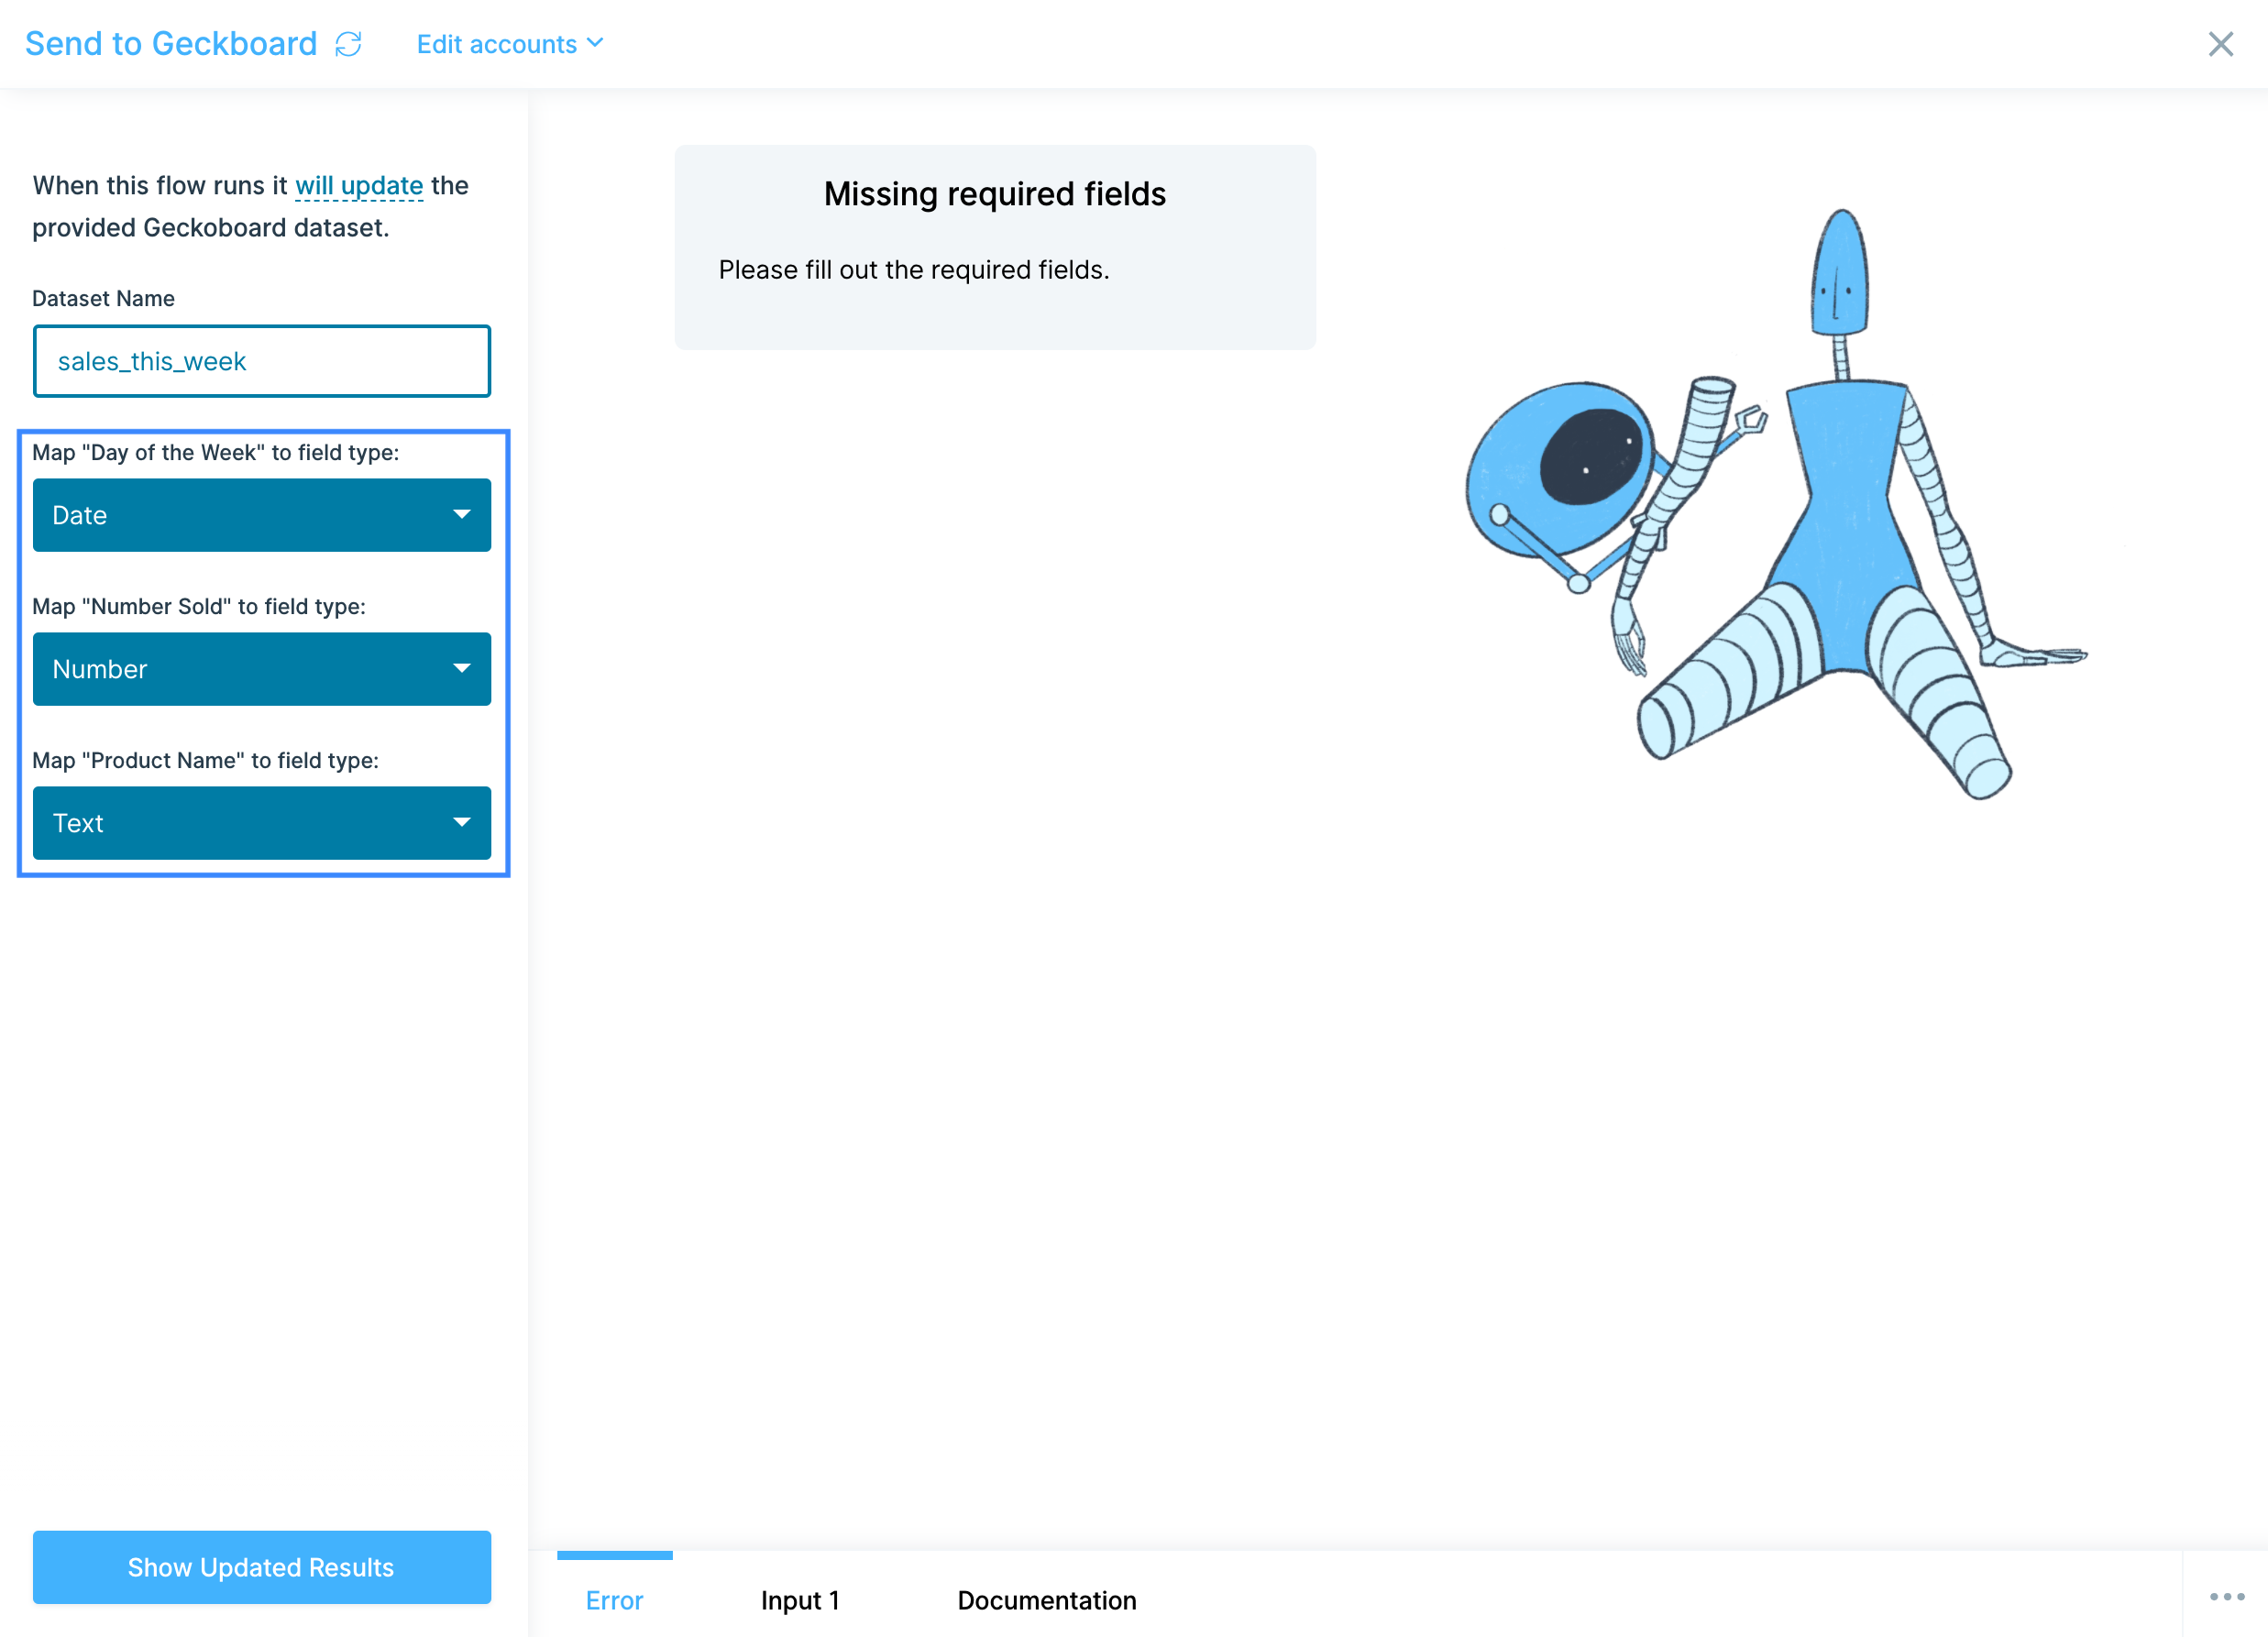Click the 'Map "Number Sold" to field type:' label

pos(199,606)
